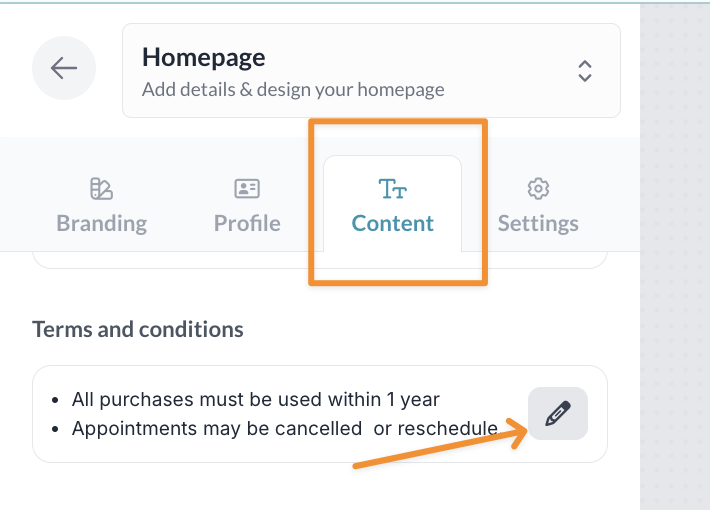Click the bullet before "All purchases"
The width and height of the screenshot is (710, 510).
(56, 400)
